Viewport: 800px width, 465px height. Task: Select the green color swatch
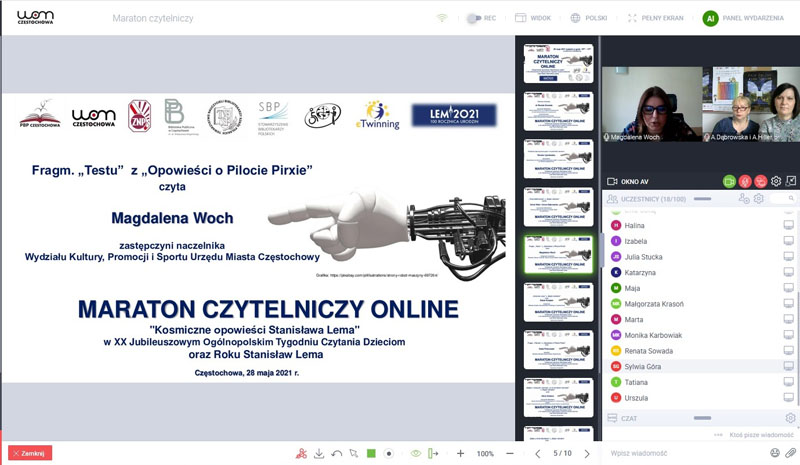pos(371,453)
